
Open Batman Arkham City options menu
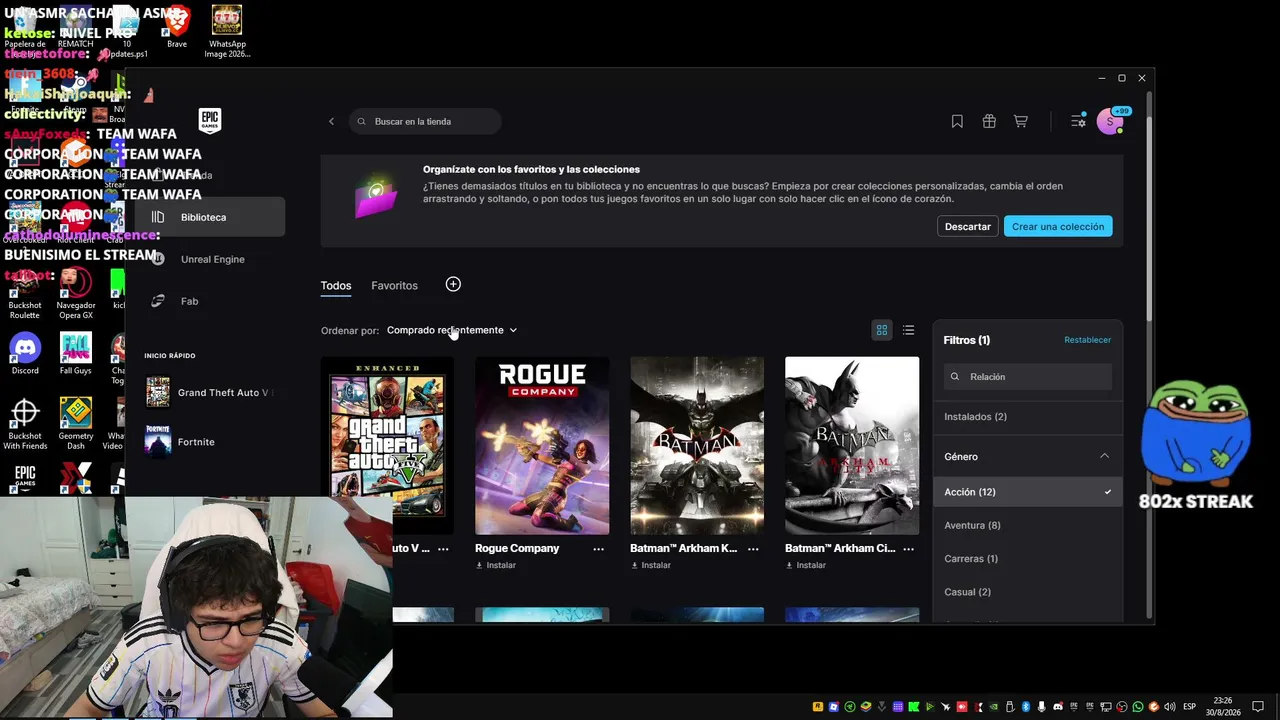pos(908,549)
